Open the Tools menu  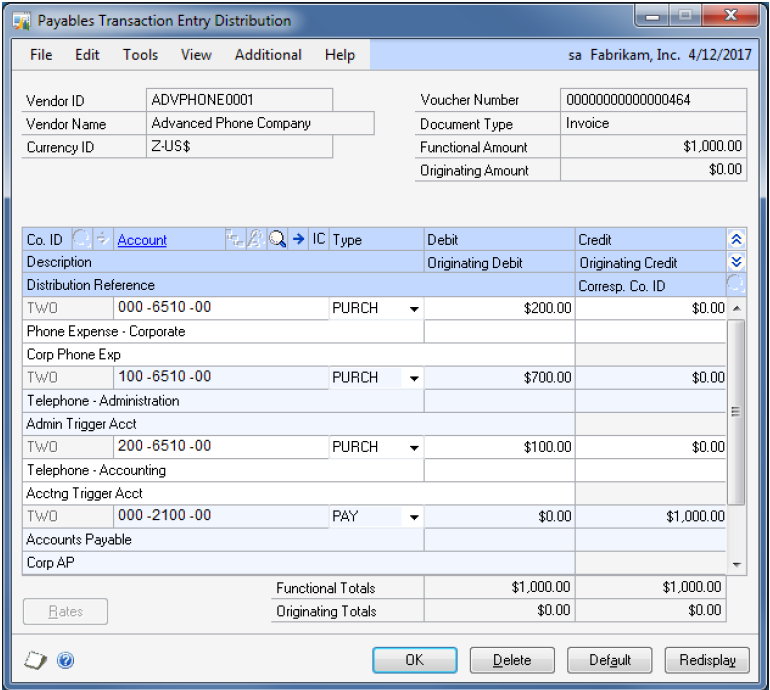point(140,55)
